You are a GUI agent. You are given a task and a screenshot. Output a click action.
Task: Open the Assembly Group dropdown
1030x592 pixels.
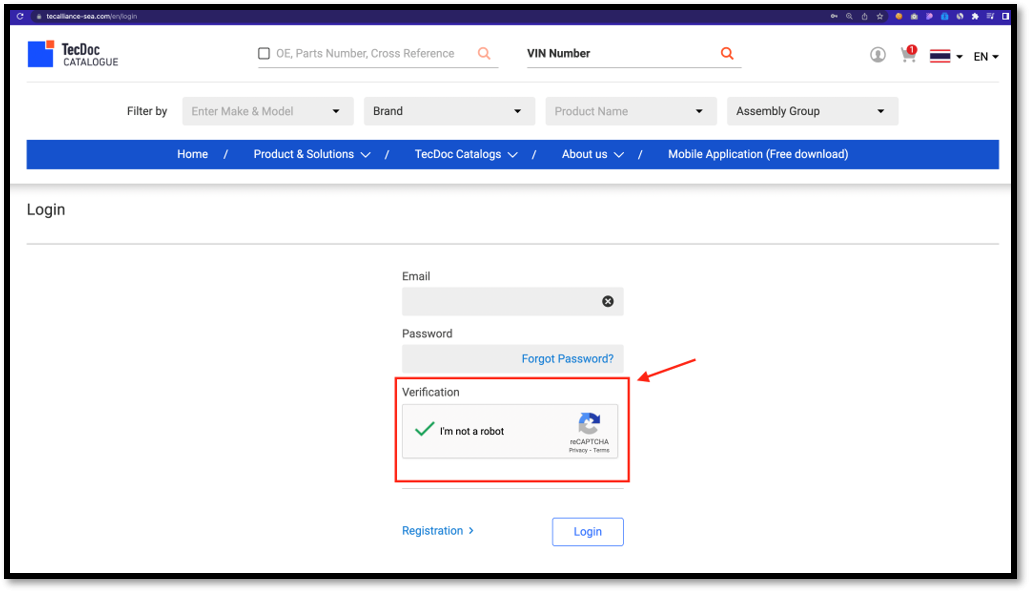point(812,111)
